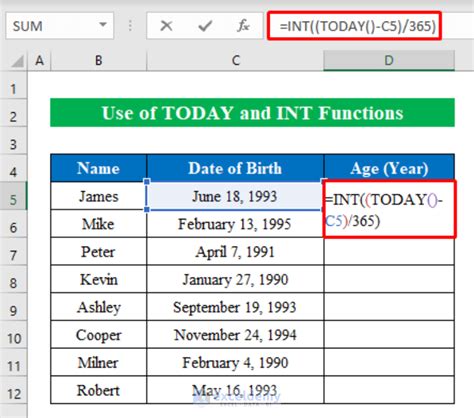Select row 7 header

pyautogui.click(x=13, y=251)
